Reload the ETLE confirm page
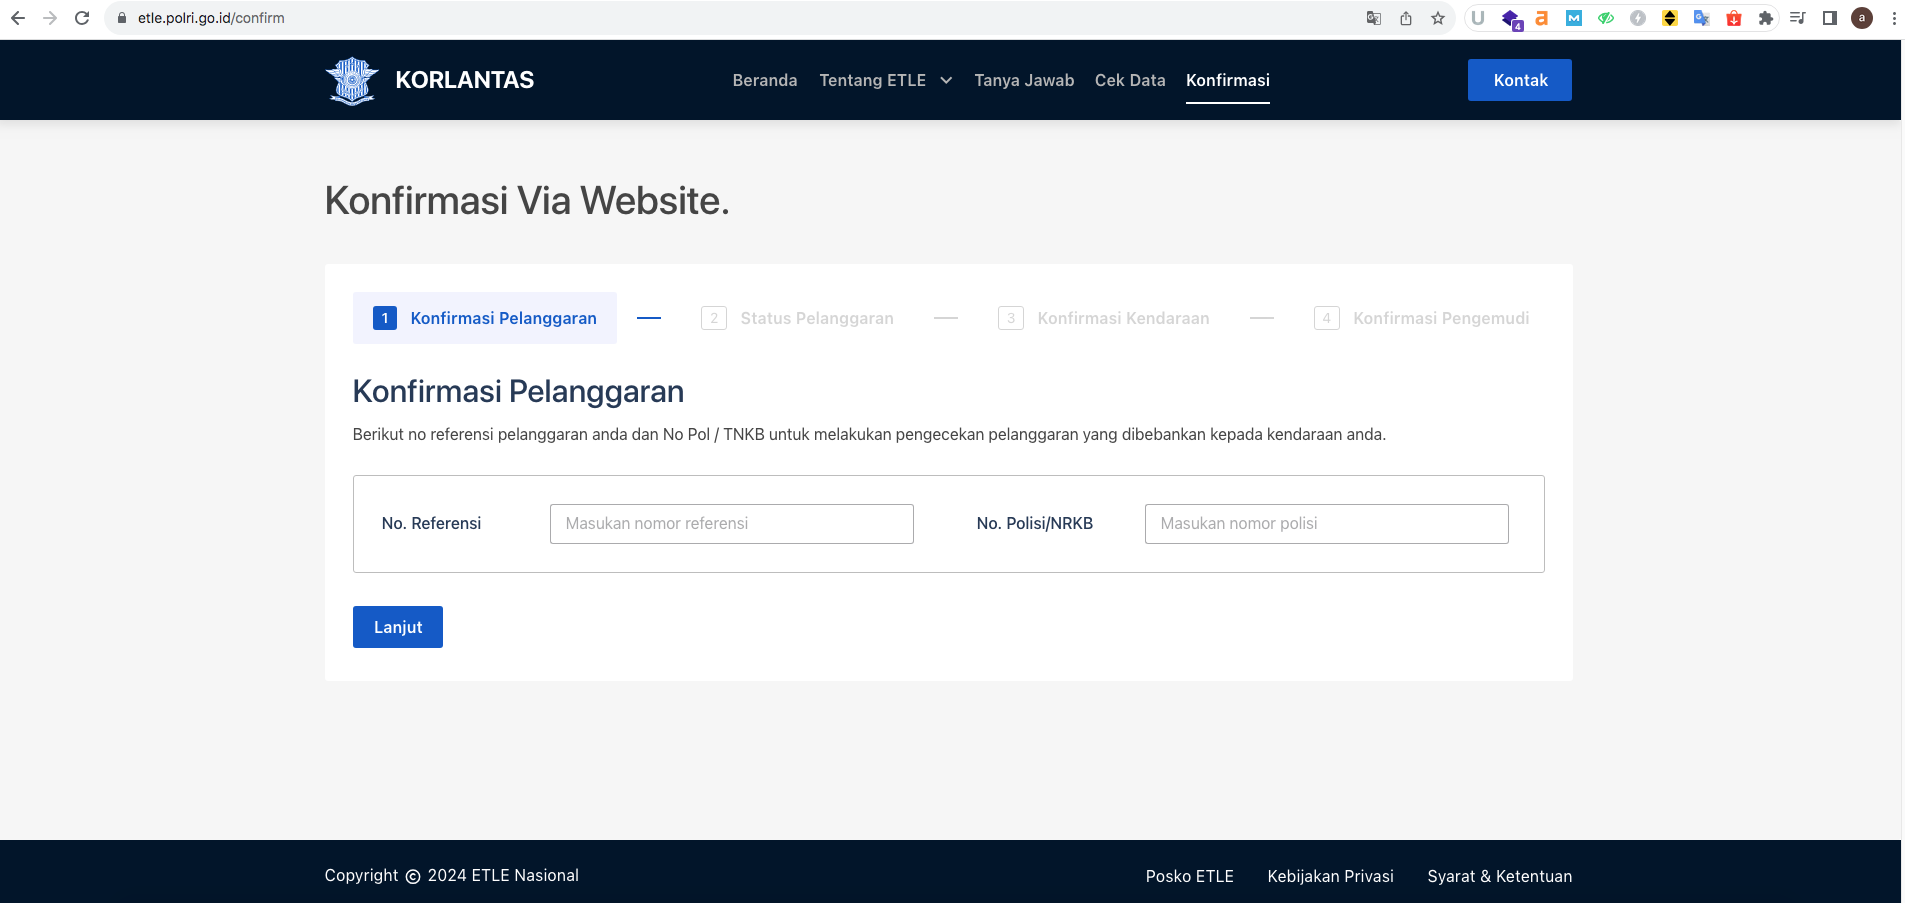The width and height of the screenshot is (1905, 903). click(82, 18)
